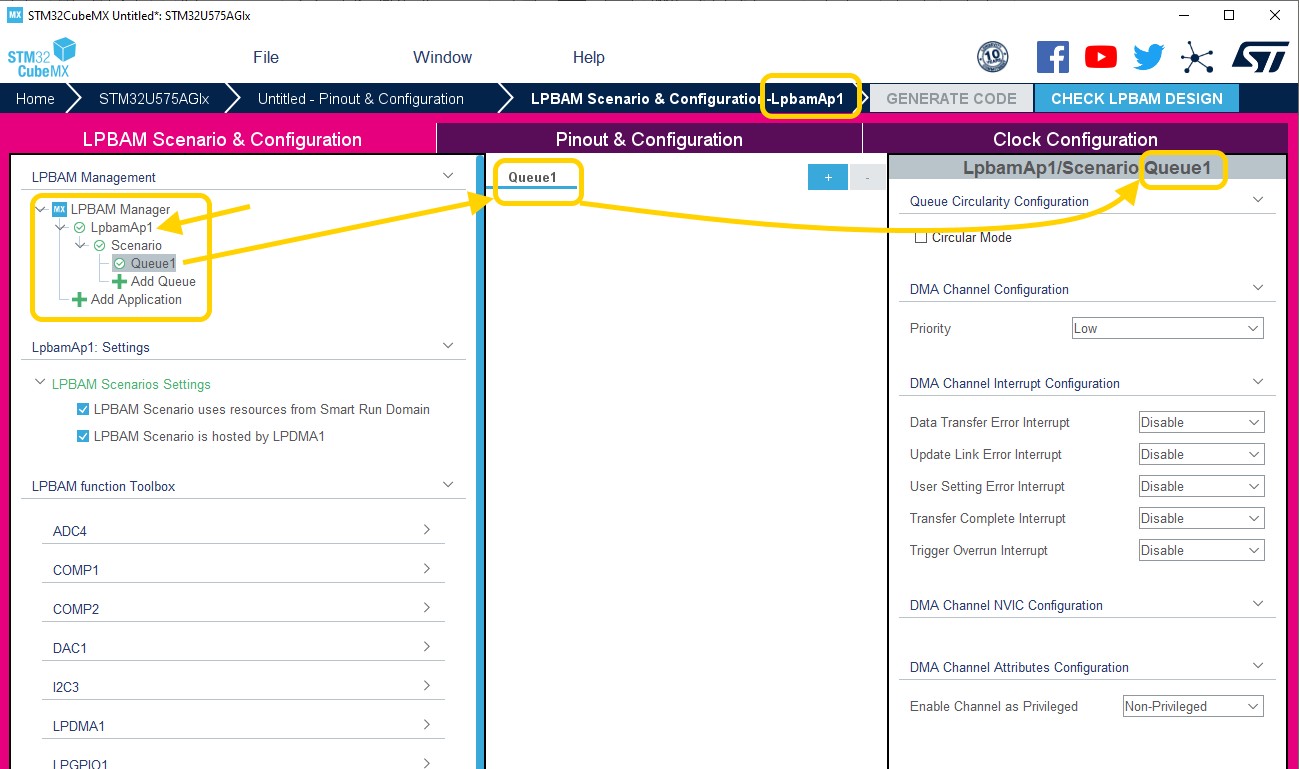Image resolution: width=1299 pixels, height=769 pixels.
Task: Click the 'LPBAM Manager' tree root label
Action: tap(120, 209)
